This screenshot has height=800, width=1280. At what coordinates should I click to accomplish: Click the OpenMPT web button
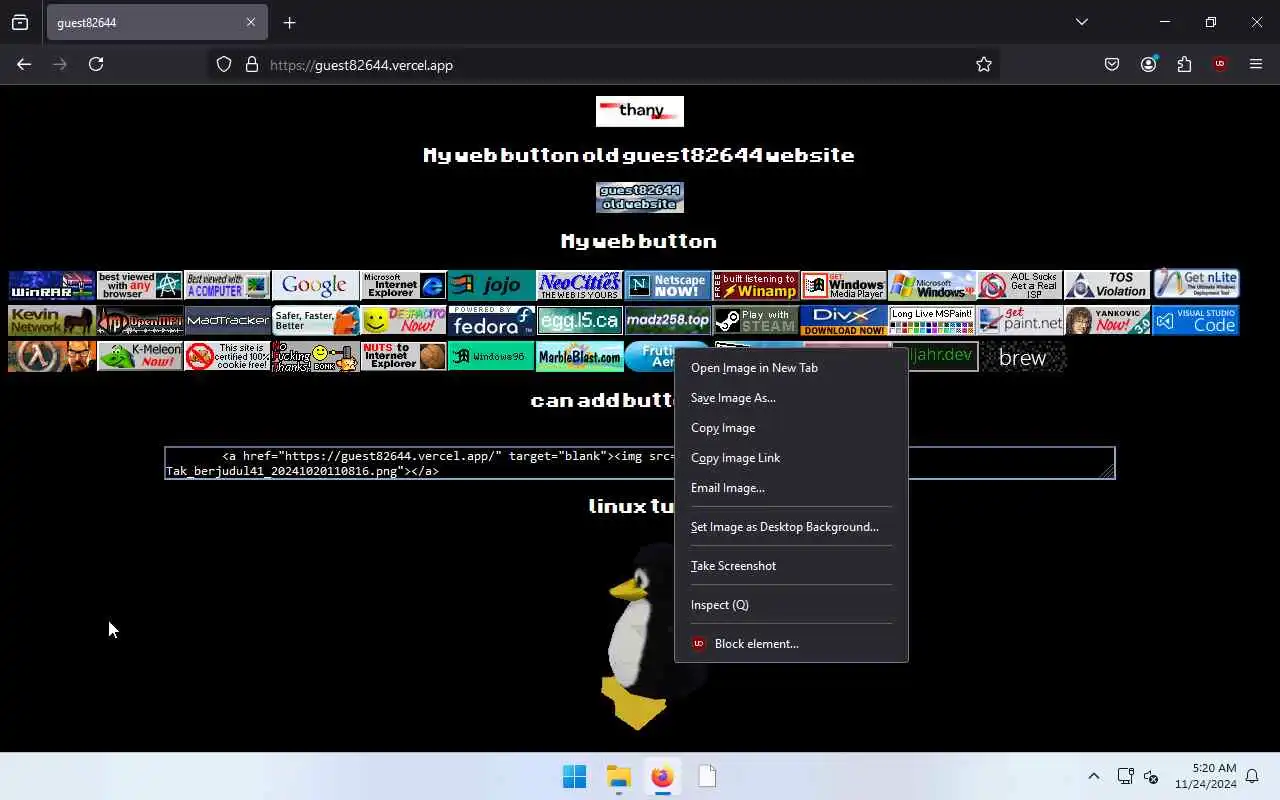click(x=139, y=321)
